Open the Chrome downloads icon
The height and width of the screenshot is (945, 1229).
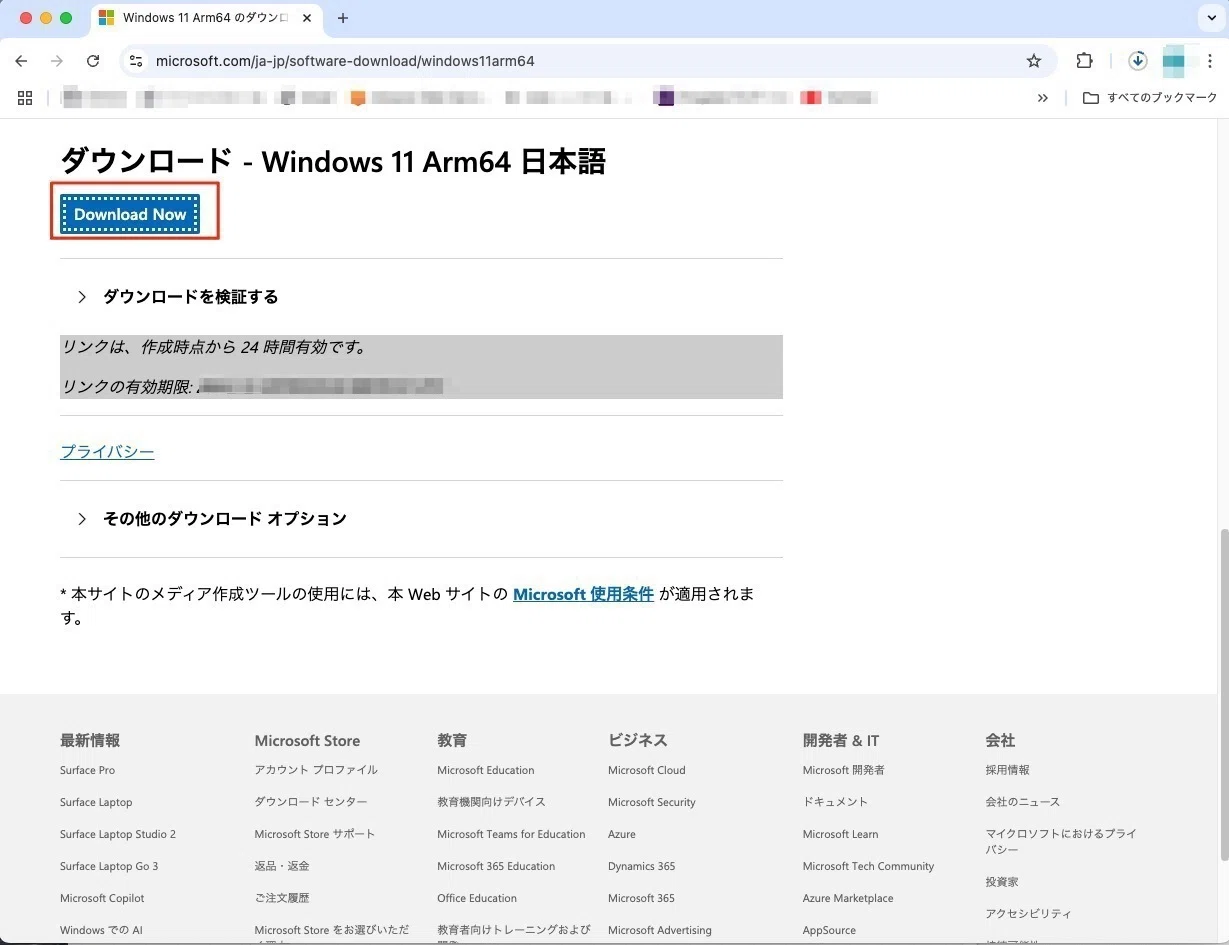pos(1137,61)
